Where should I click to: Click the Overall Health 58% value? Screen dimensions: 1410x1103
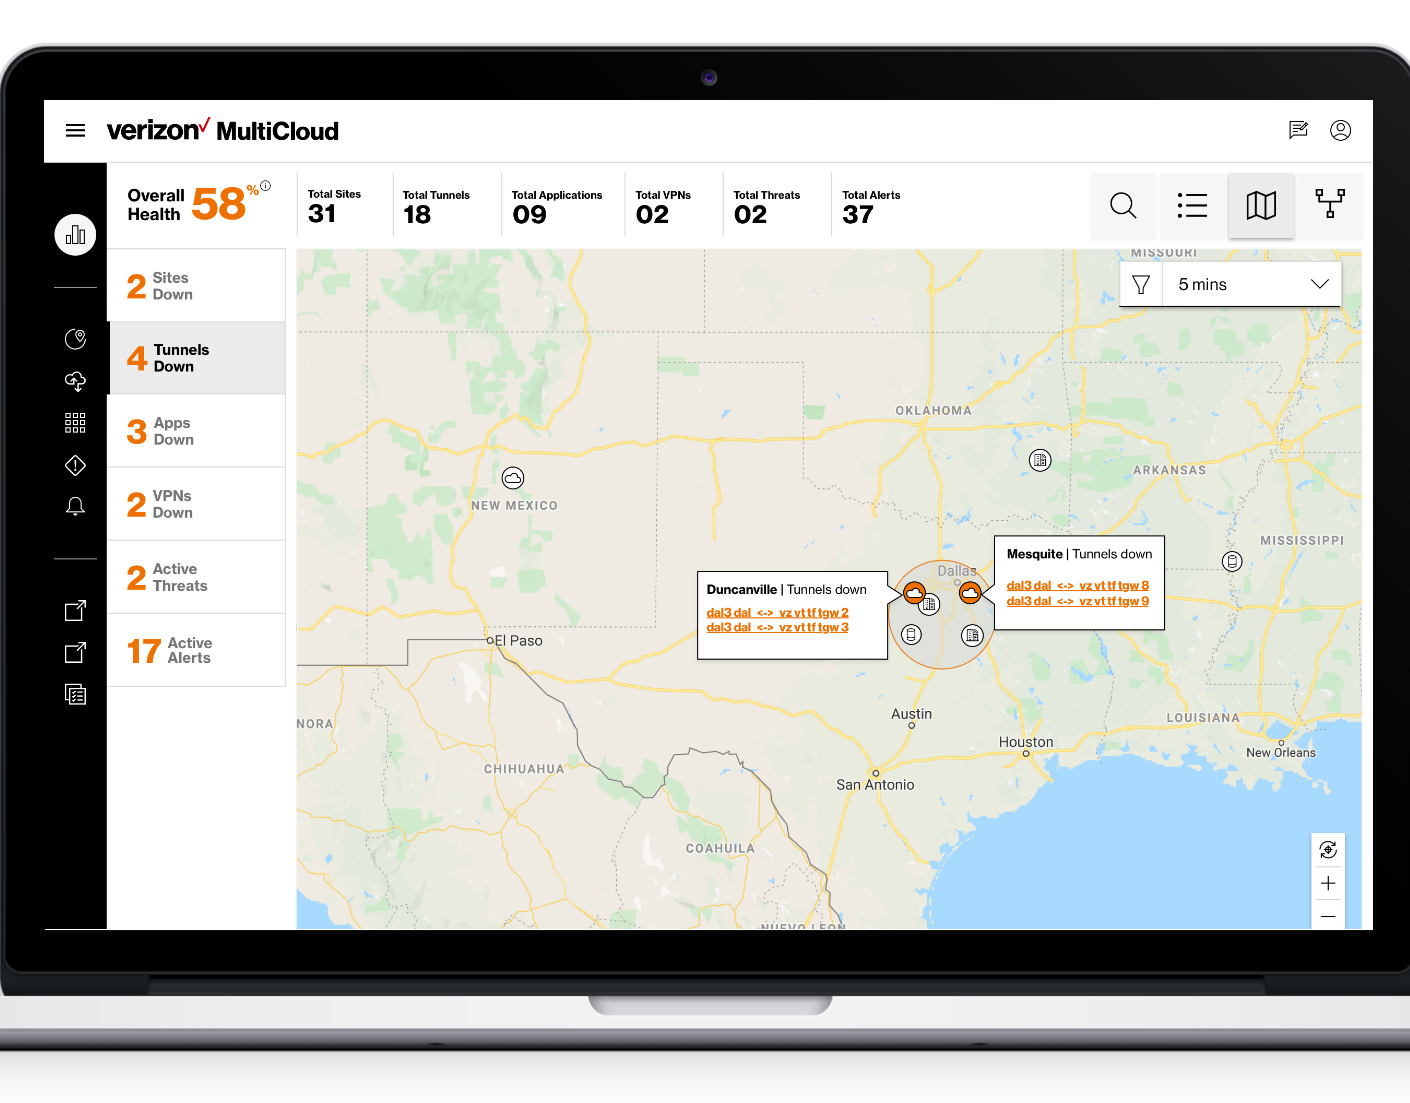(x=225, y=204)
